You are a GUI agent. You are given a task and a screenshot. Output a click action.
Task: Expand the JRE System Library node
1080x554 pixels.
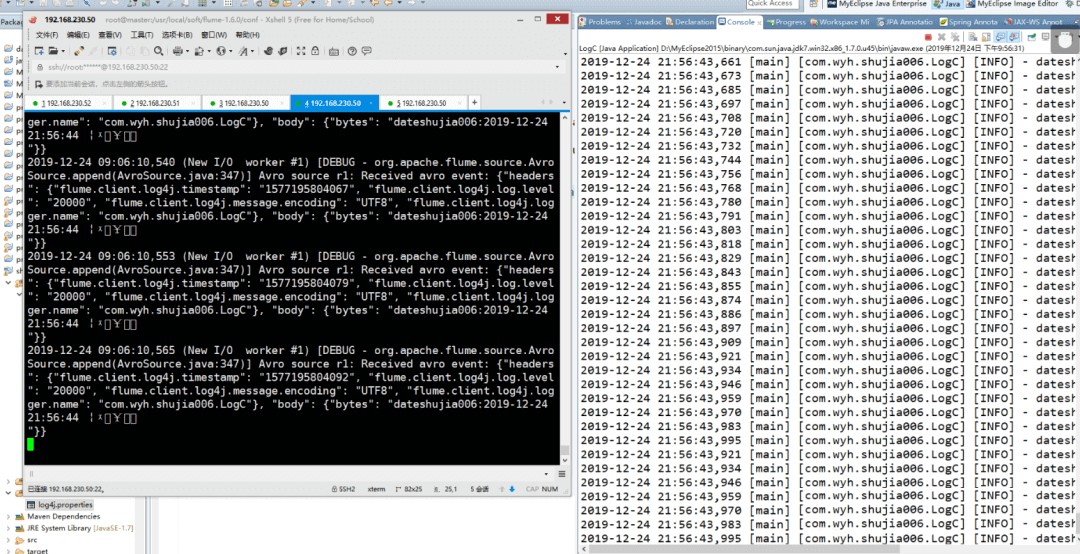pyautogui.click(x=10, y=528)
